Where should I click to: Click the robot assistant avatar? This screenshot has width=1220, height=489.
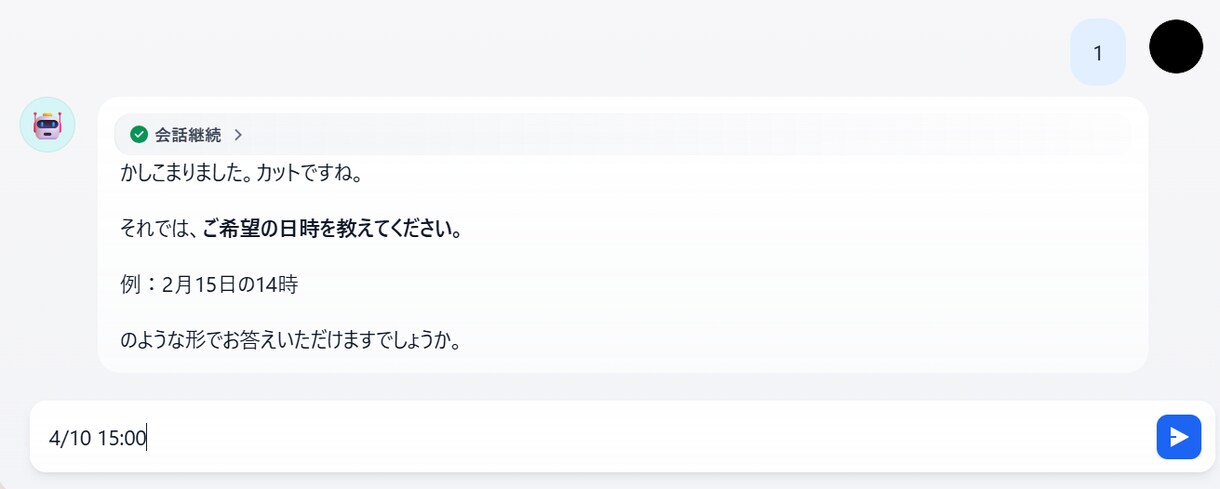(x=48, y=125)
